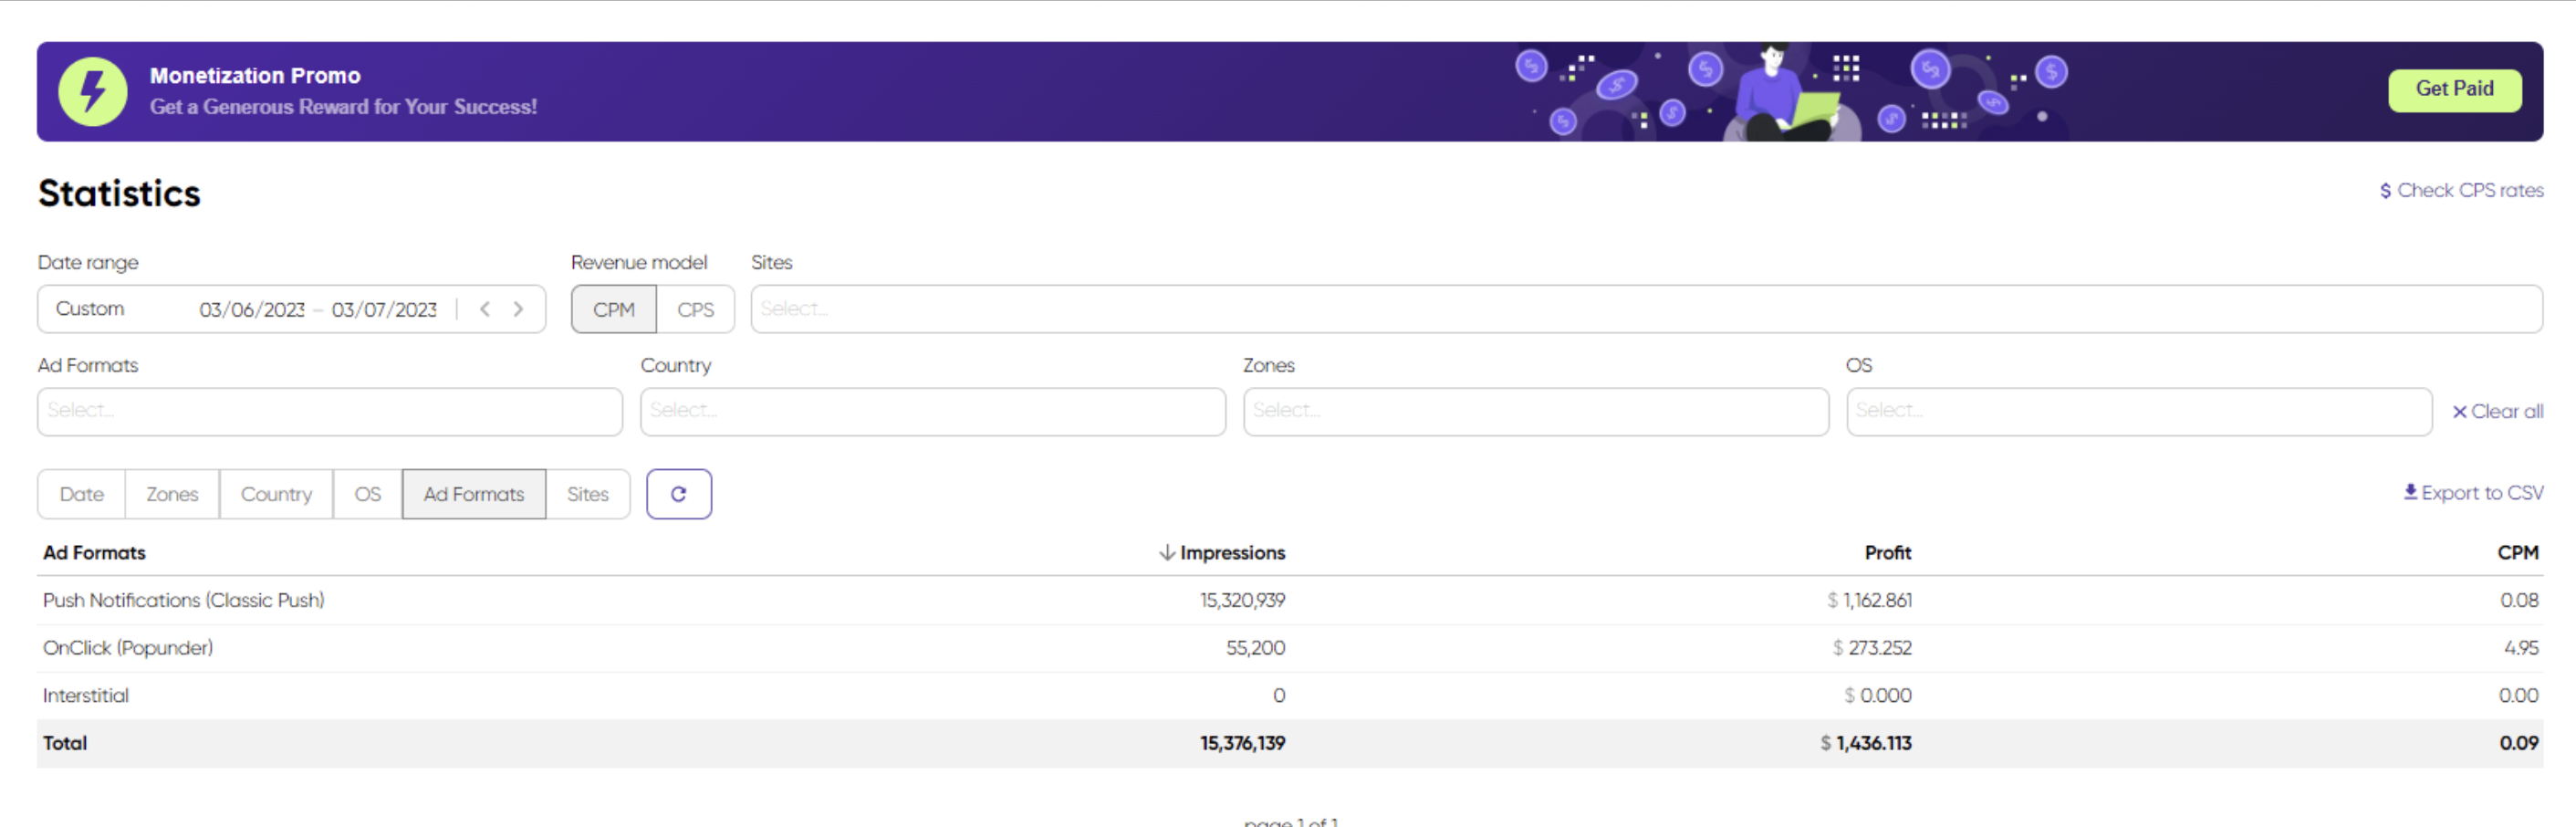2576x827 pixels.
Task: Switch revenue model to CPS
Action: pyautogui.click(x=695, y=309)
